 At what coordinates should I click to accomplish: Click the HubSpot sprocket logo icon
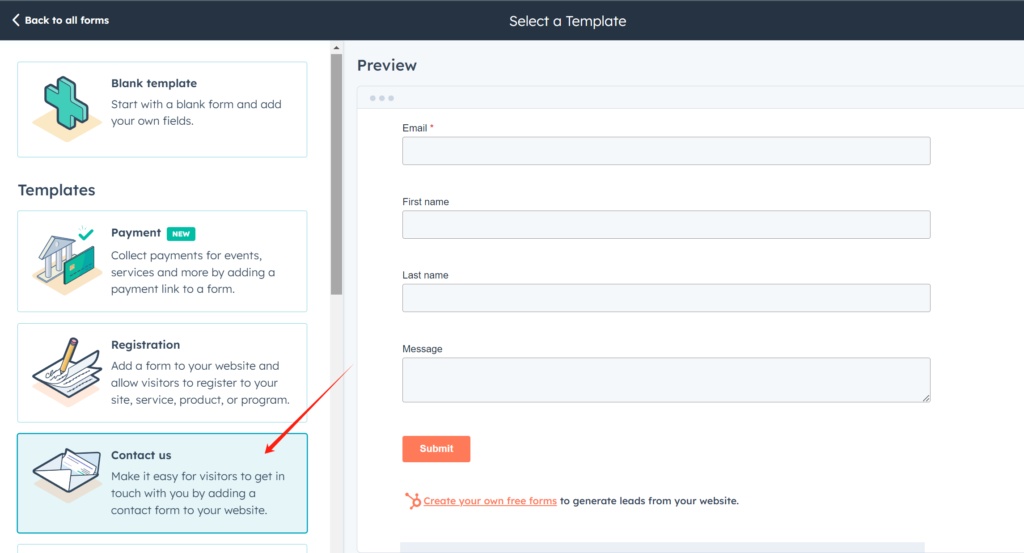[412, 501]
